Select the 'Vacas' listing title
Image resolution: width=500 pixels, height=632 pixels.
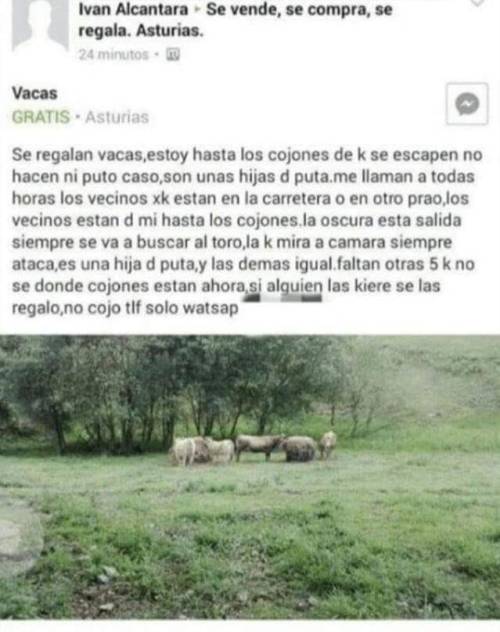pyautogui.click(x=35, y=94)
